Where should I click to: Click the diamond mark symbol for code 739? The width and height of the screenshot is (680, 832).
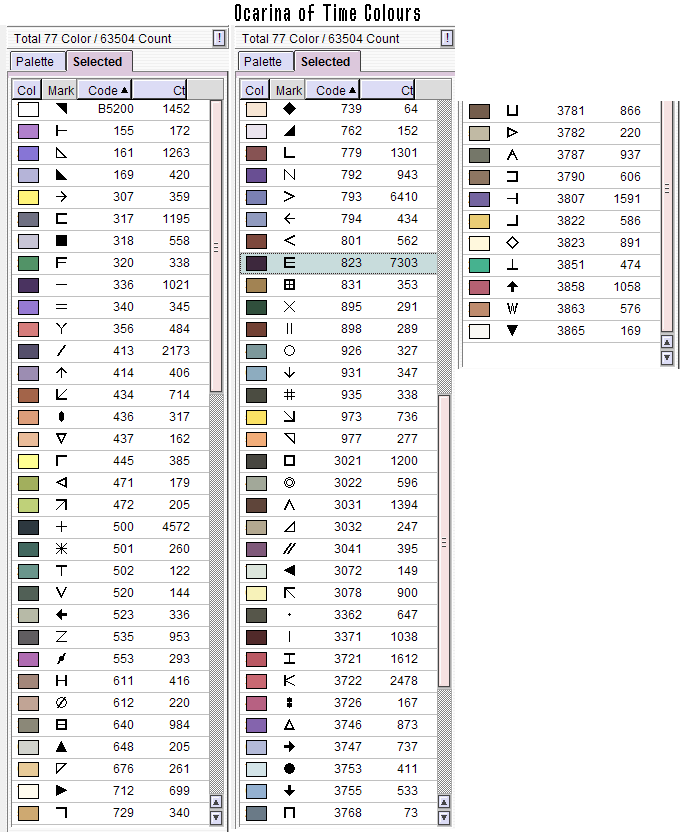click(x=290, y=109)
